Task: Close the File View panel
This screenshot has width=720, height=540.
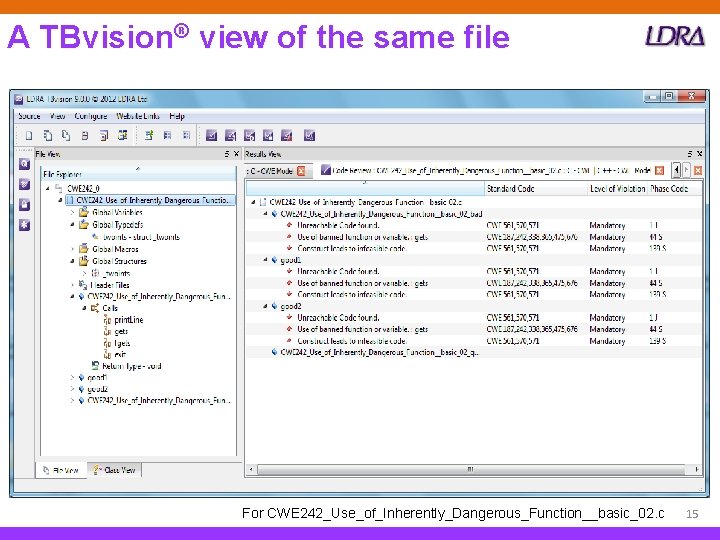Action: (x=236, y=154)
